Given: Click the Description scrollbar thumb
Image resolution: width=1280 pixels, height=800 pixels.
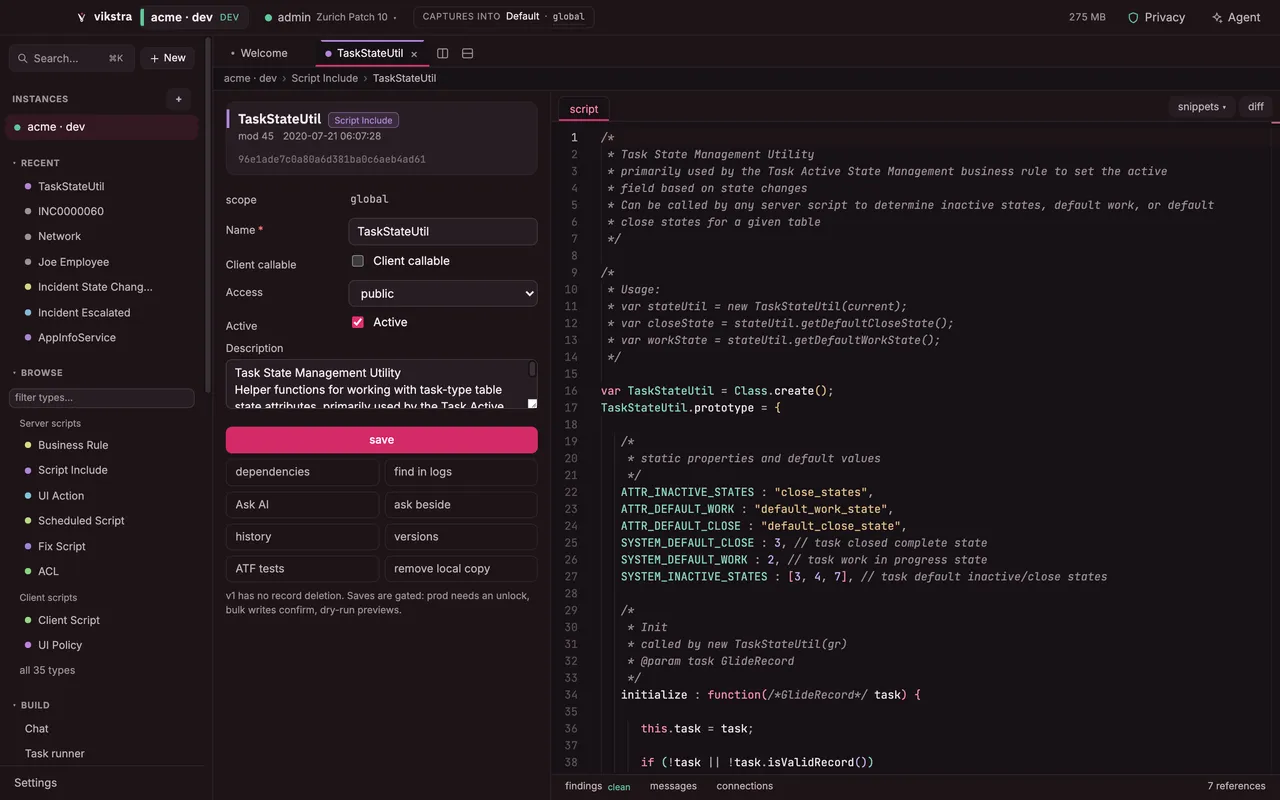Looking at the screenshot, I should point(532,370).
